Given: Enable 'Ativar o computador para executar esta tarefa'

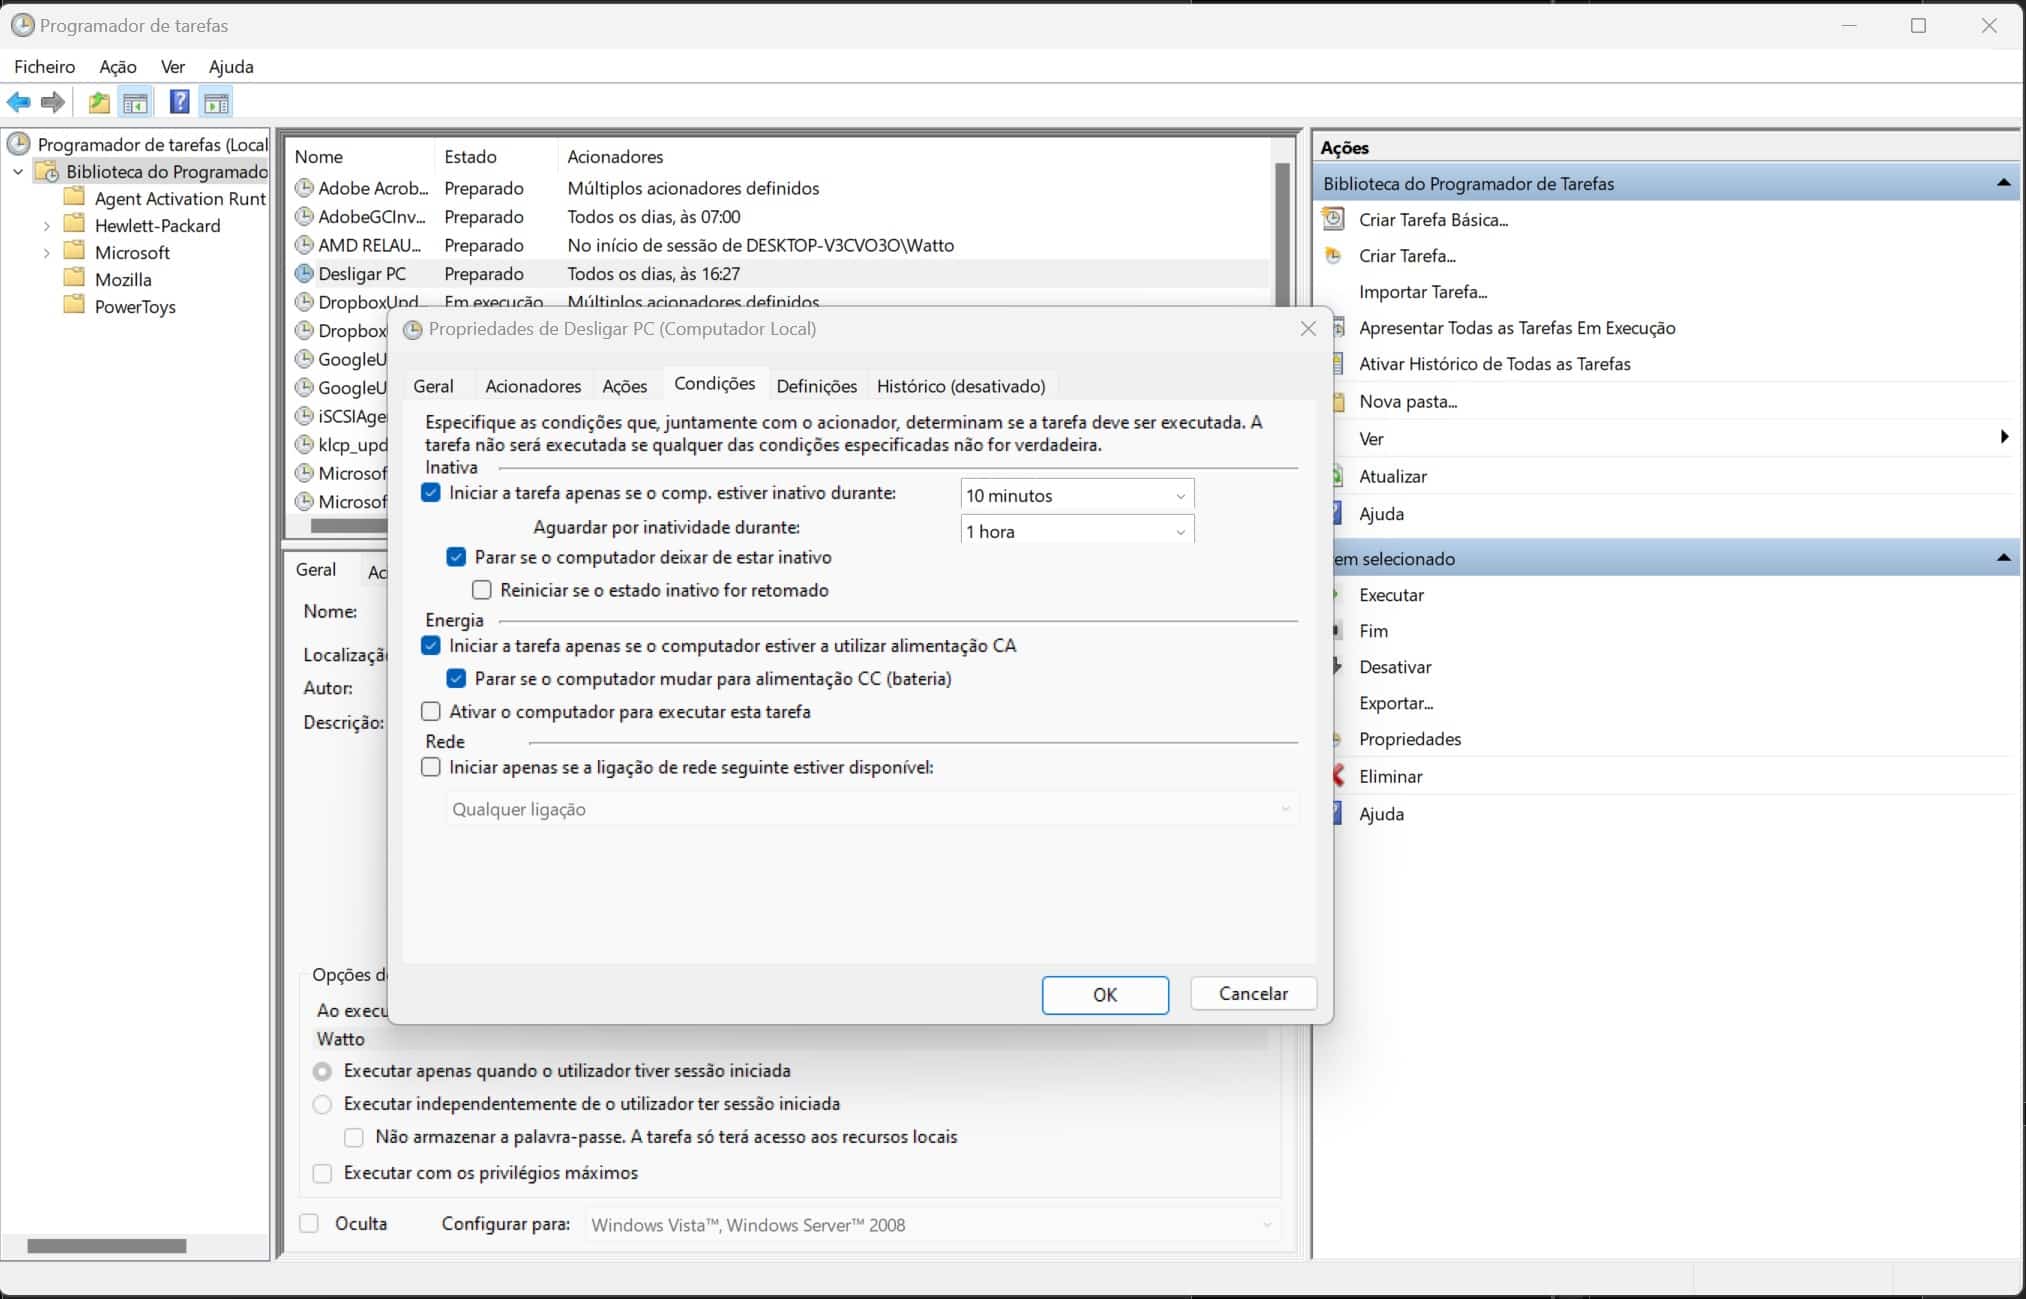Looking at the screenshot, I should [x=431, y=711].
